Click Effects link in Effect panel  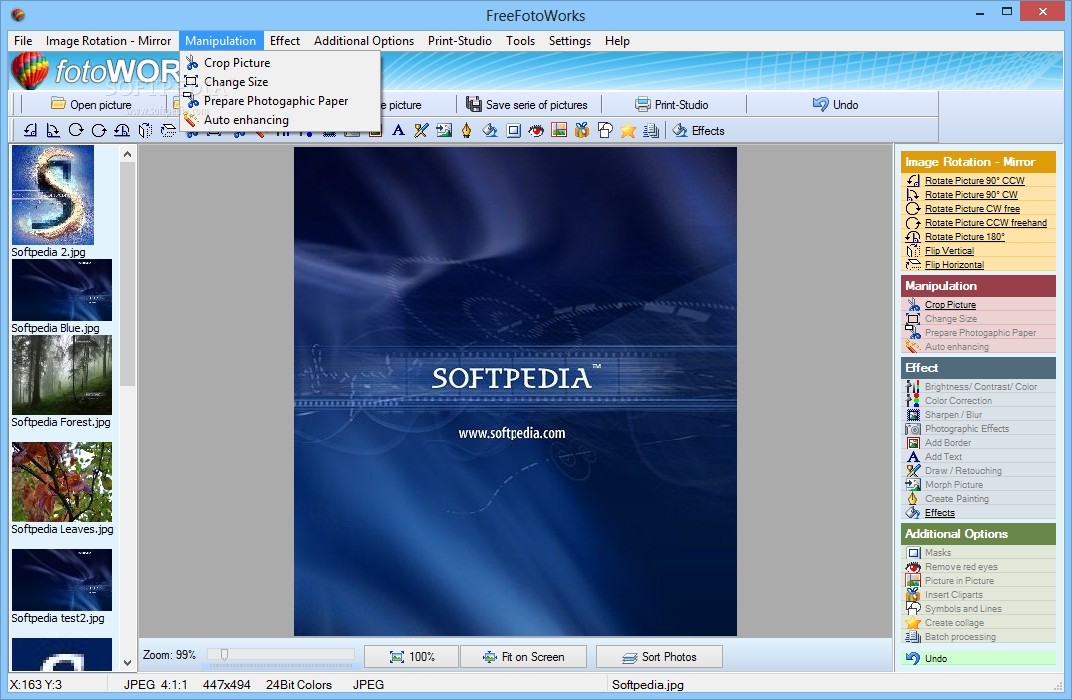[x=939, y=513]
